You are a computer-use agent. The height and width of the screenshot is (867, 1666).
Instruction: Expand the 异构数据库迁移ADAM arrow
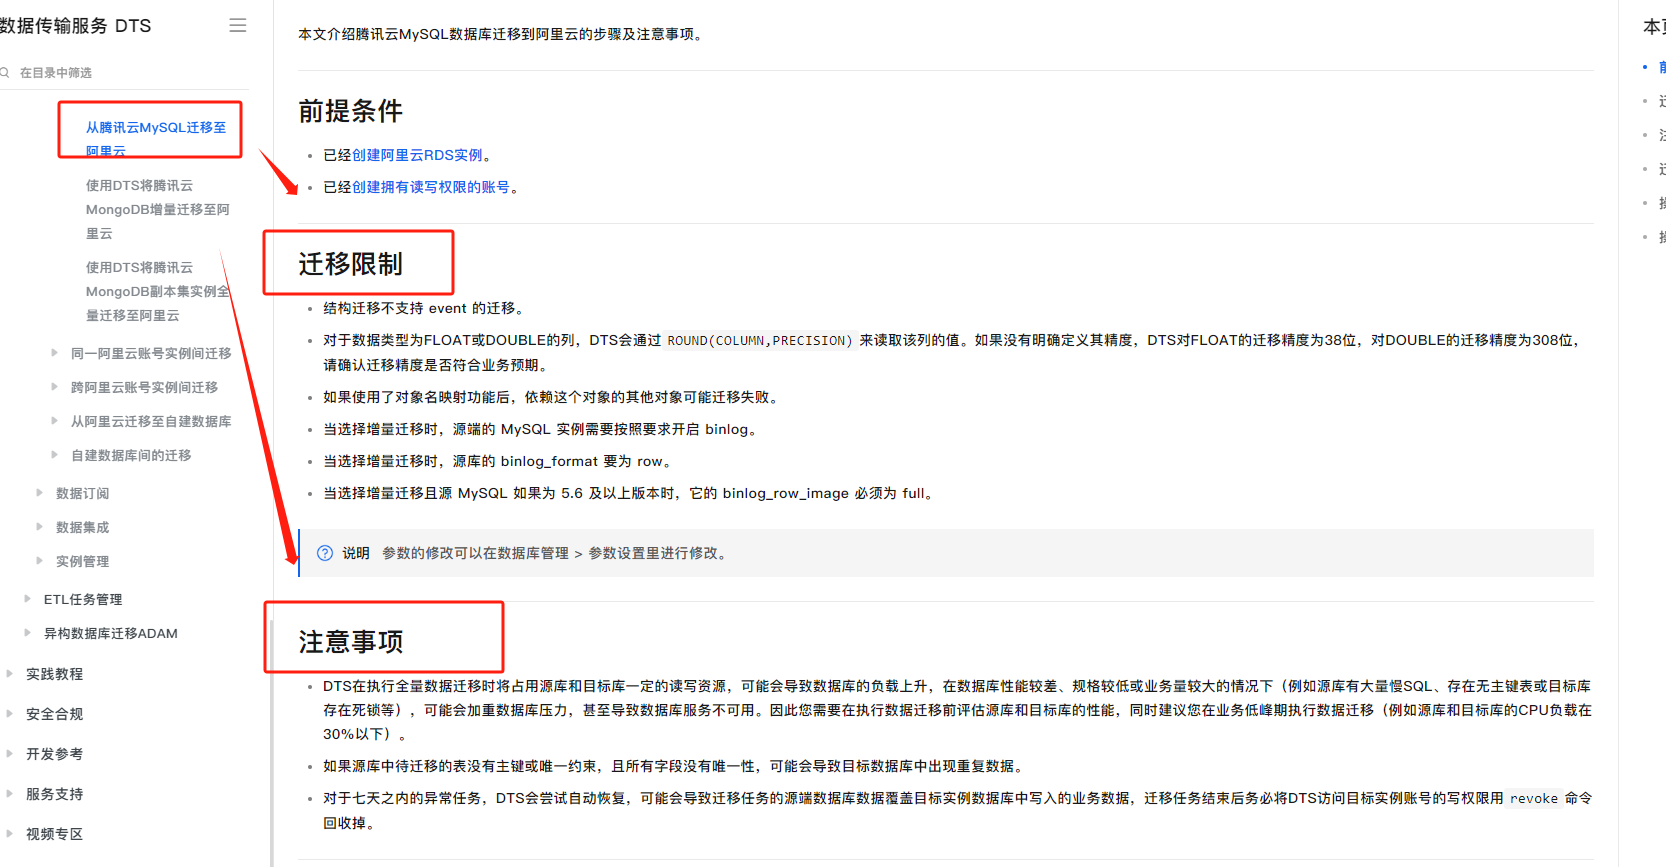click(x=28, y=632)
